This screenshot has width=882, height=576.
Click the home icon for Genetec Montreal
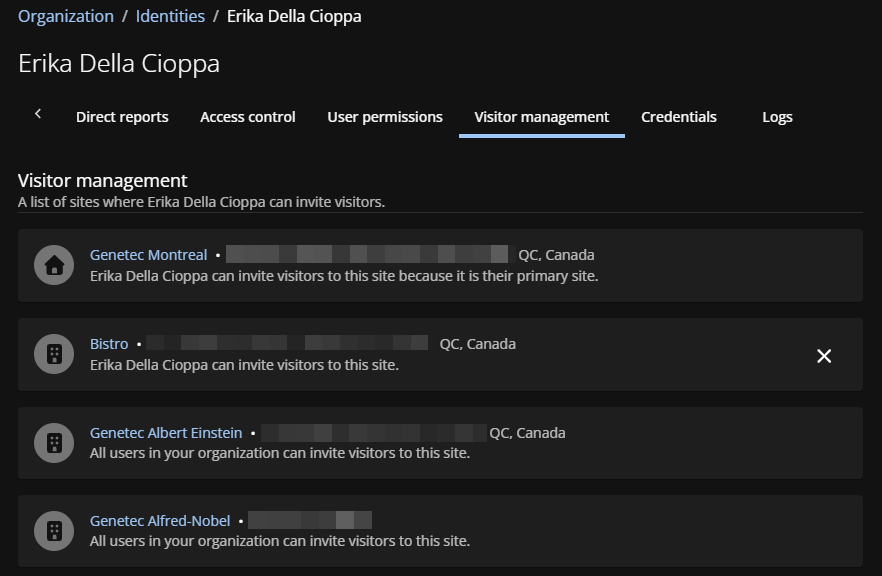54,265
